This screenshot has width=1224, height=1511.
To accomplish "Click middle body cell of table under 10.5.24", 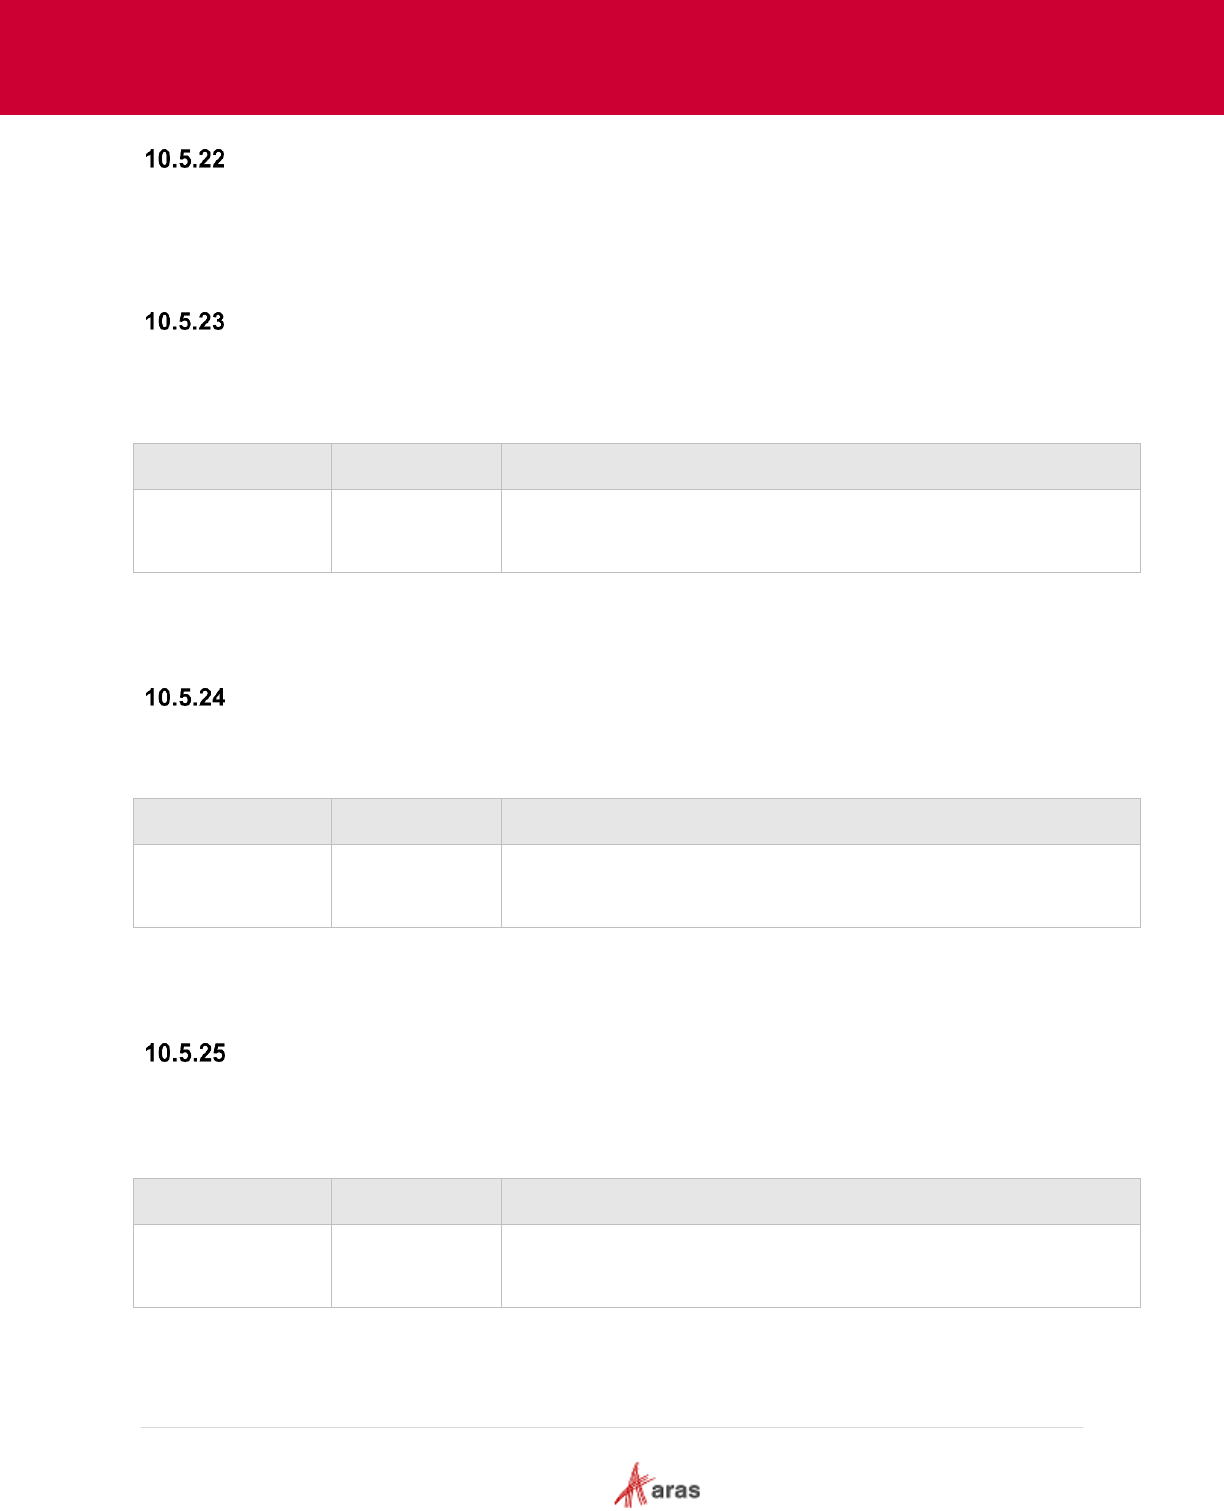I will click(416, 886).
